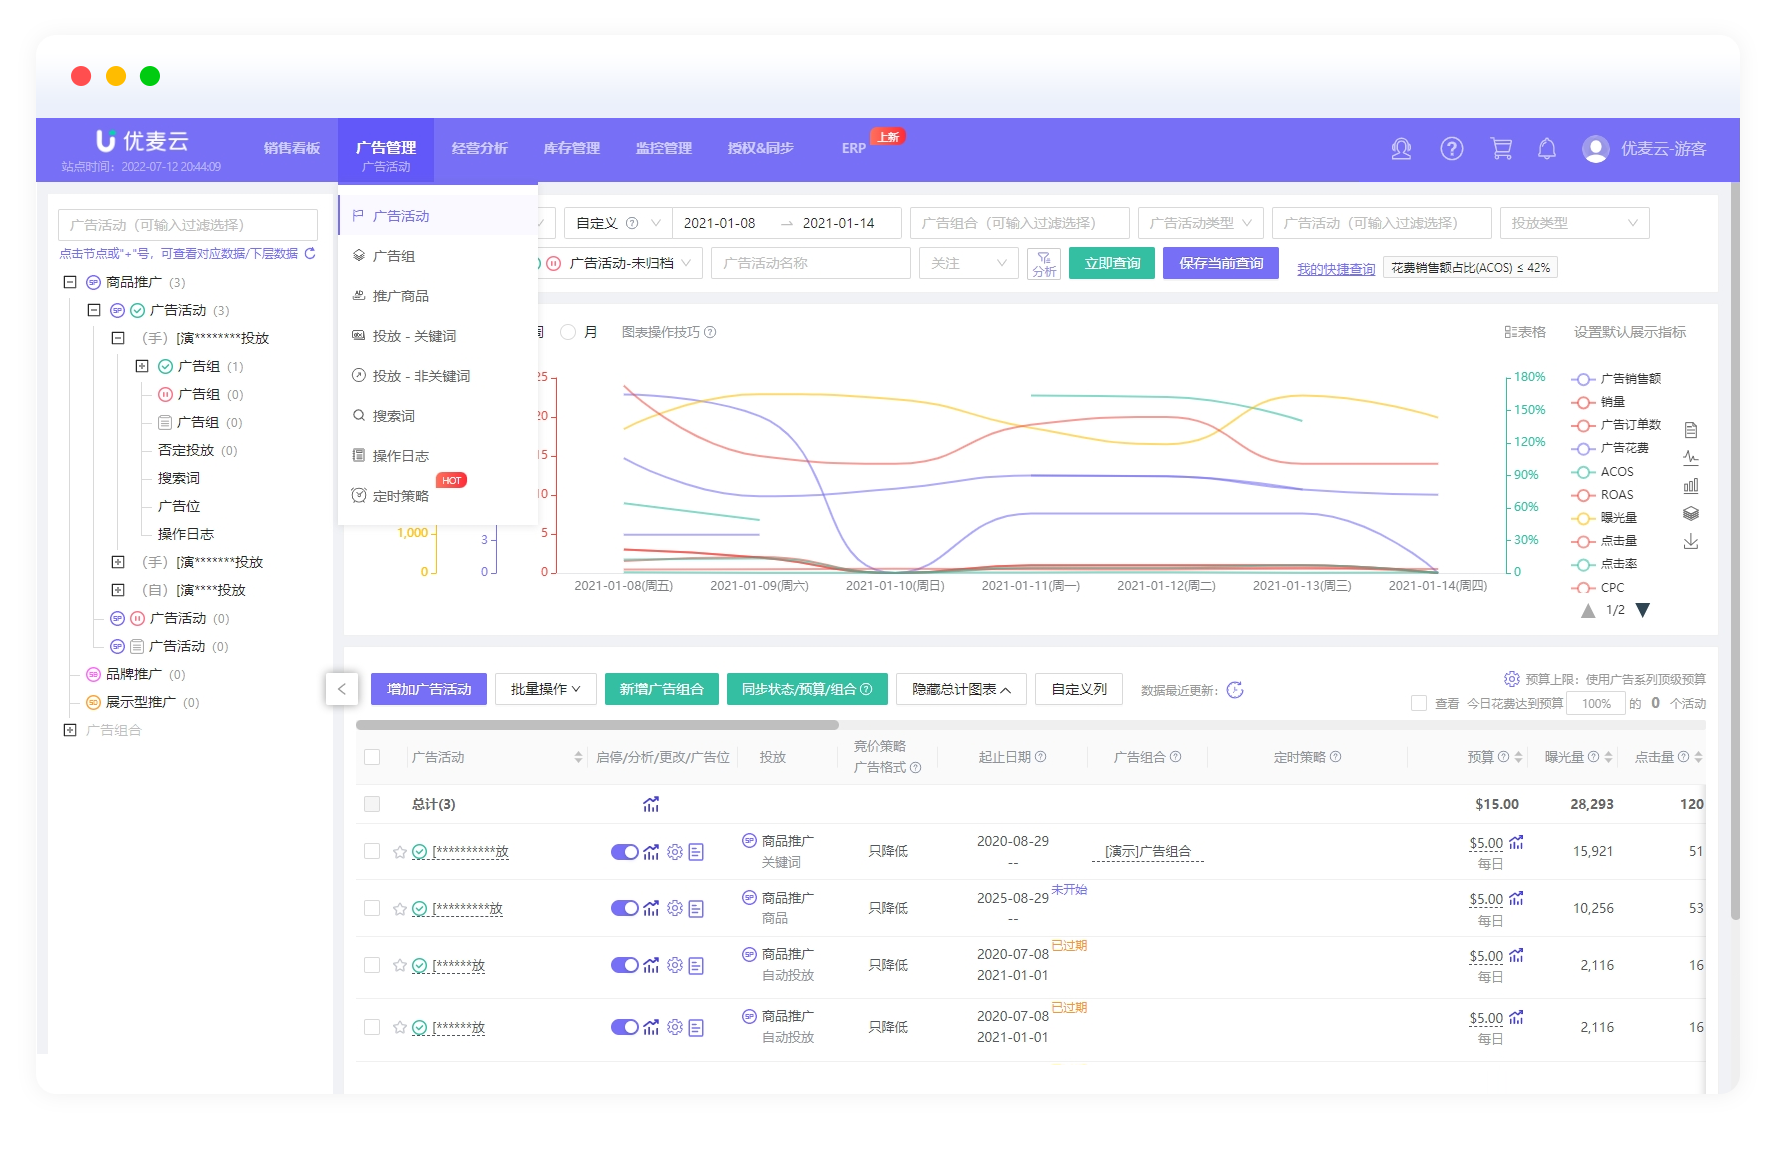Viewport: 1776px width, 1150px height.
Task: Switch to the 库存管理 tab
Action: pos(571,148)
